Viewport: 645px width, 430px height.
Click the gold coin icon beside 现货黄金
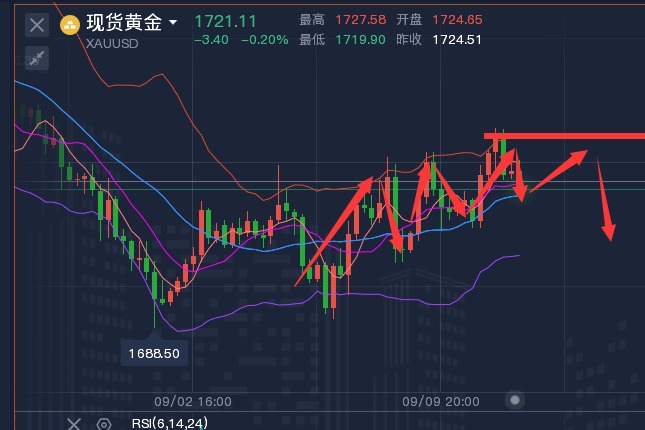click(71, 23)
